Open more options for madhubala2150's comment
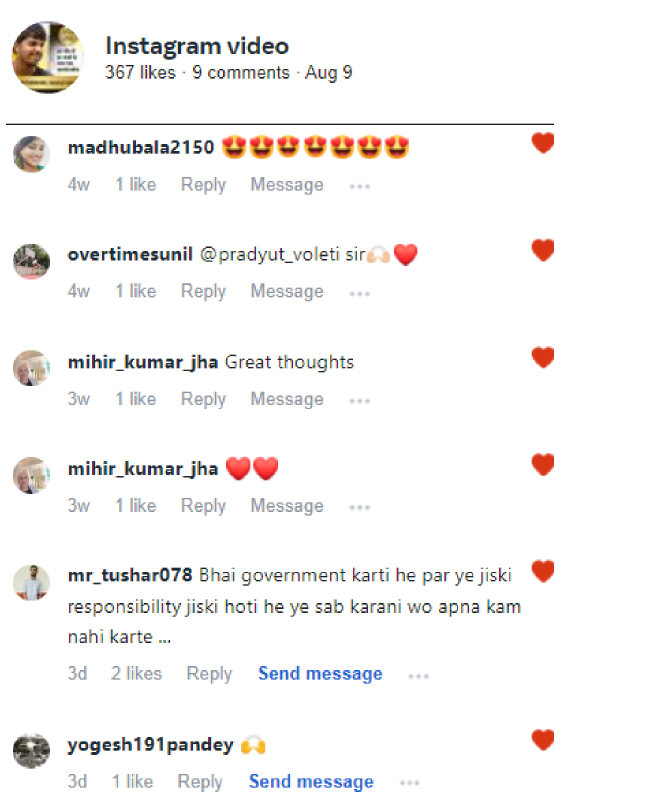Image resolution: width=652 pixels, height=808 pixels. coord(359,187)
